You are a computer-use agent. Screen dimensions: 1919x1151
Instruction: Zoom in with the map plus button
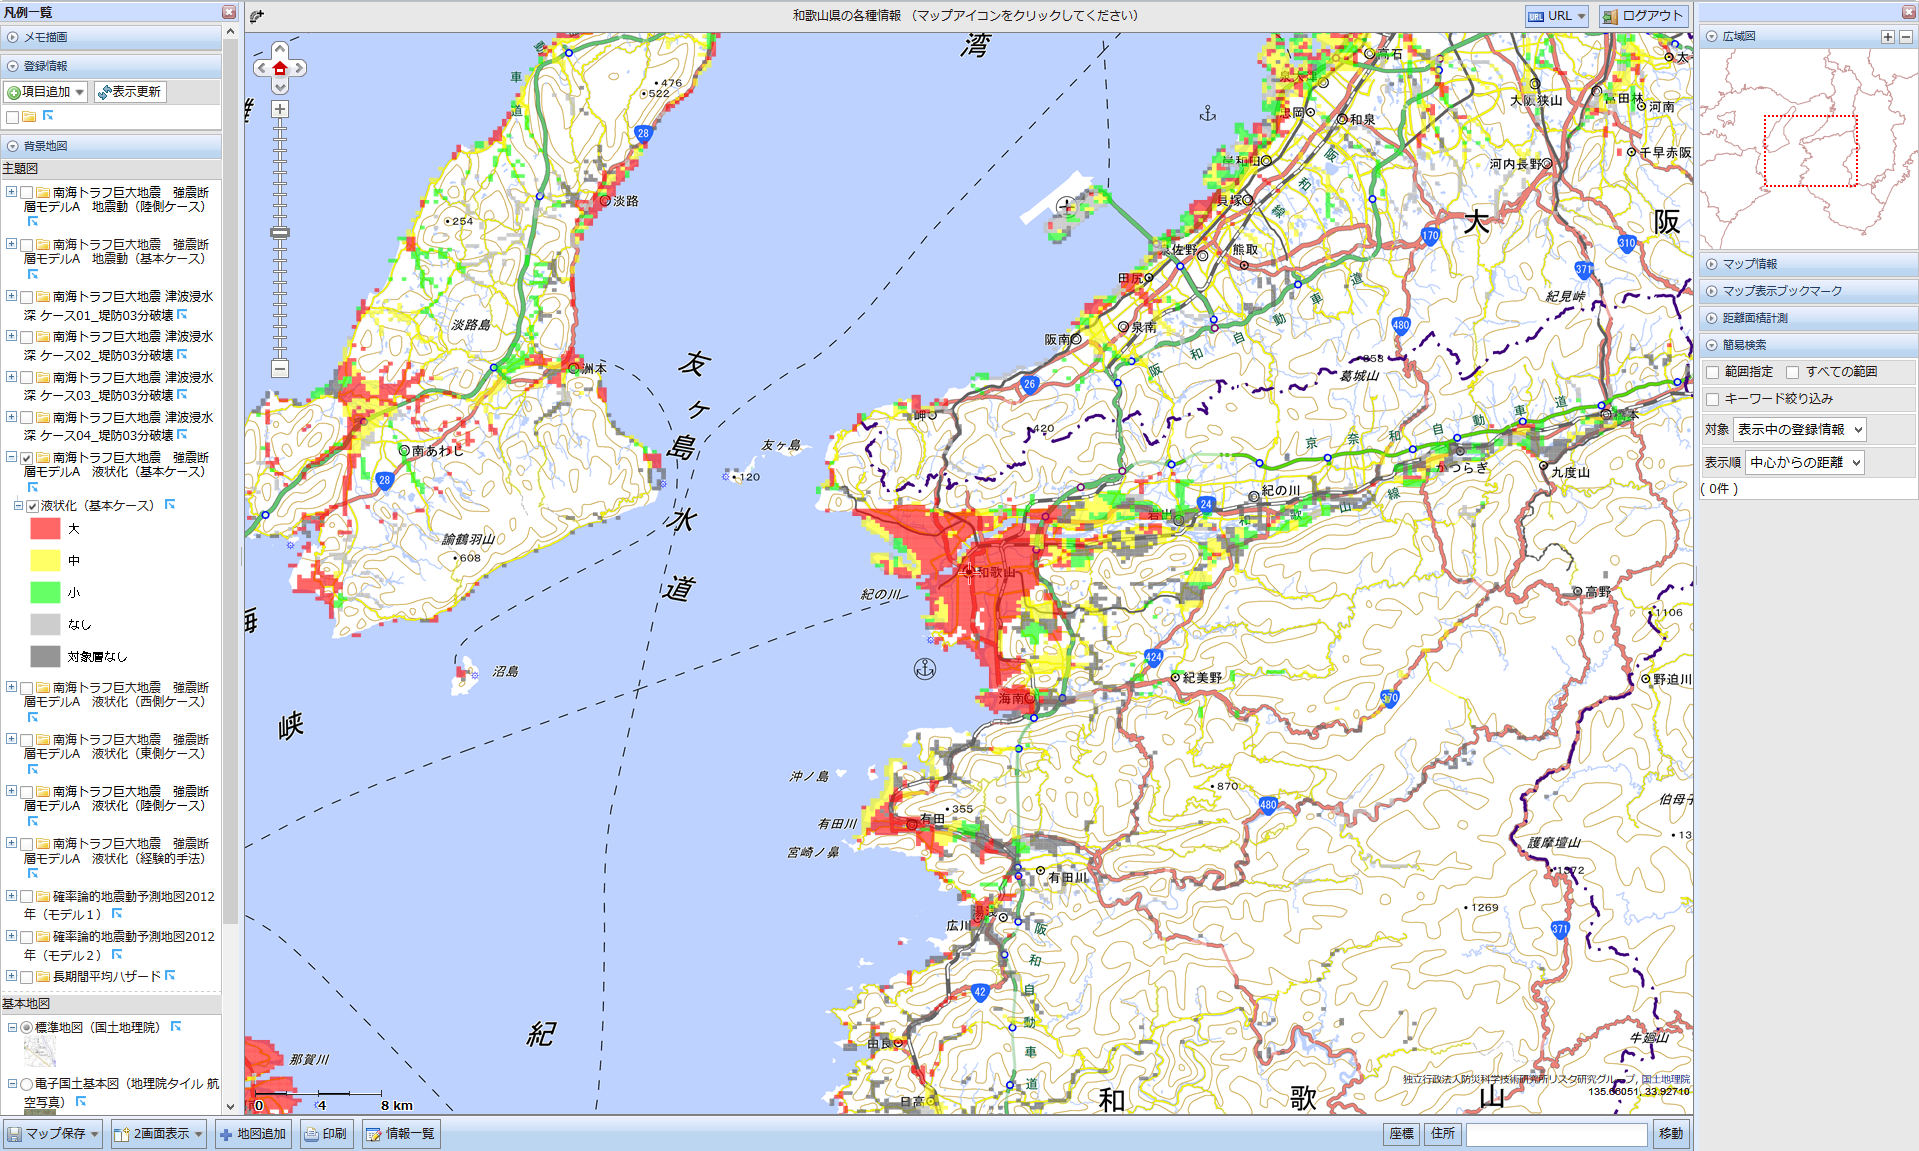(x=280, y=109)
